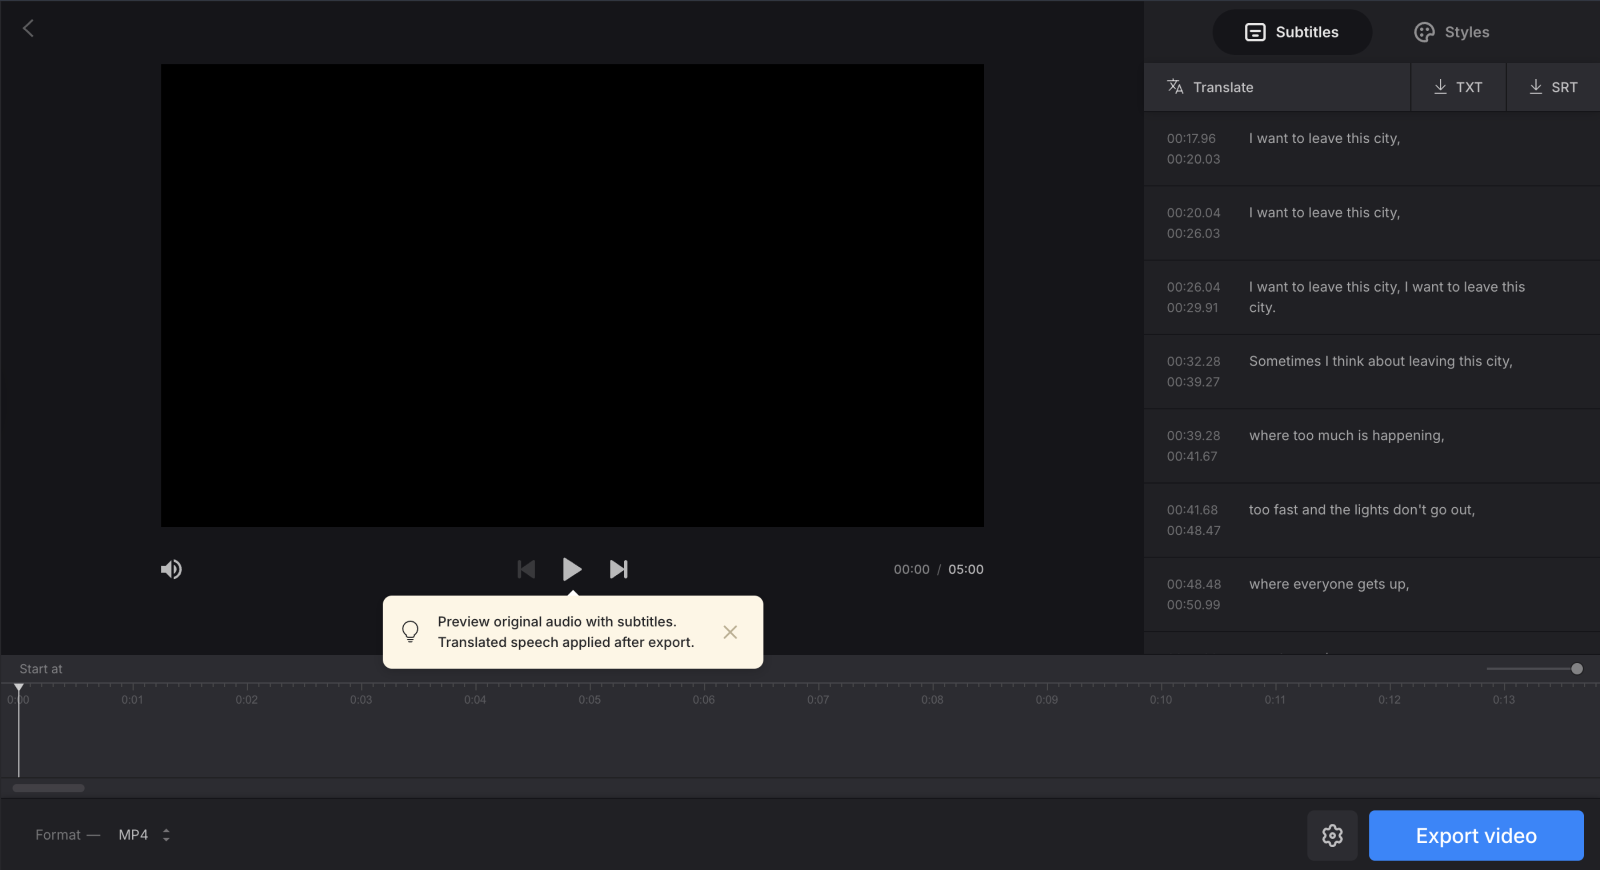Edit the 00:39.28 start timestamp

click(1193, 436)
